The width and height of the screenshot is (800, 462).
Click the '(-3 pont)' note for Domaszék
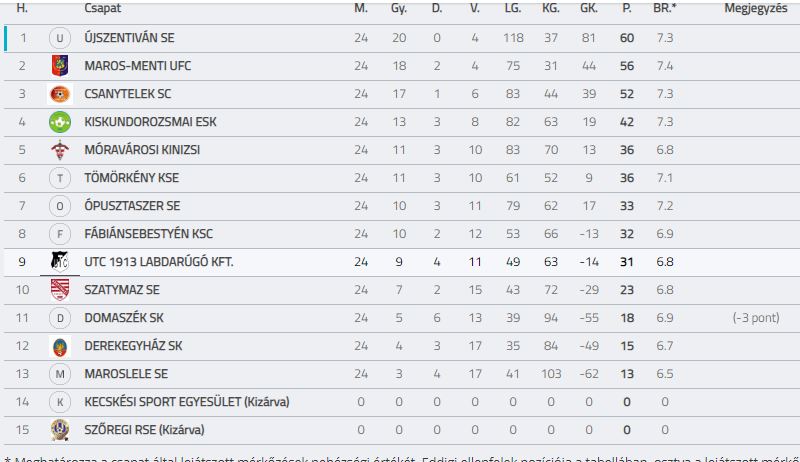click(x=756, y=318)
